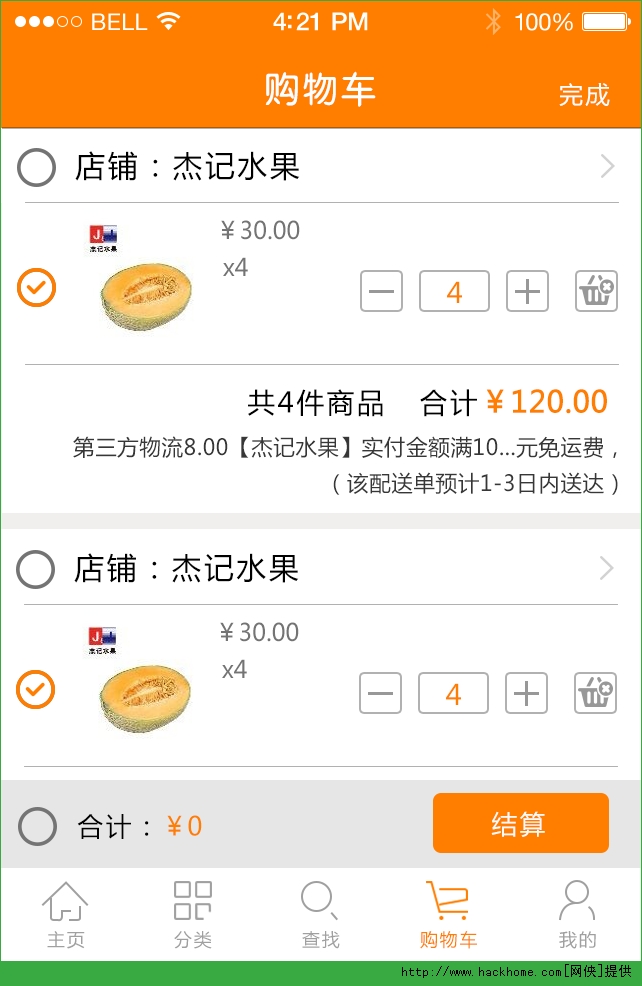Open second 杰记水果 store via arrow

(606, 569)
